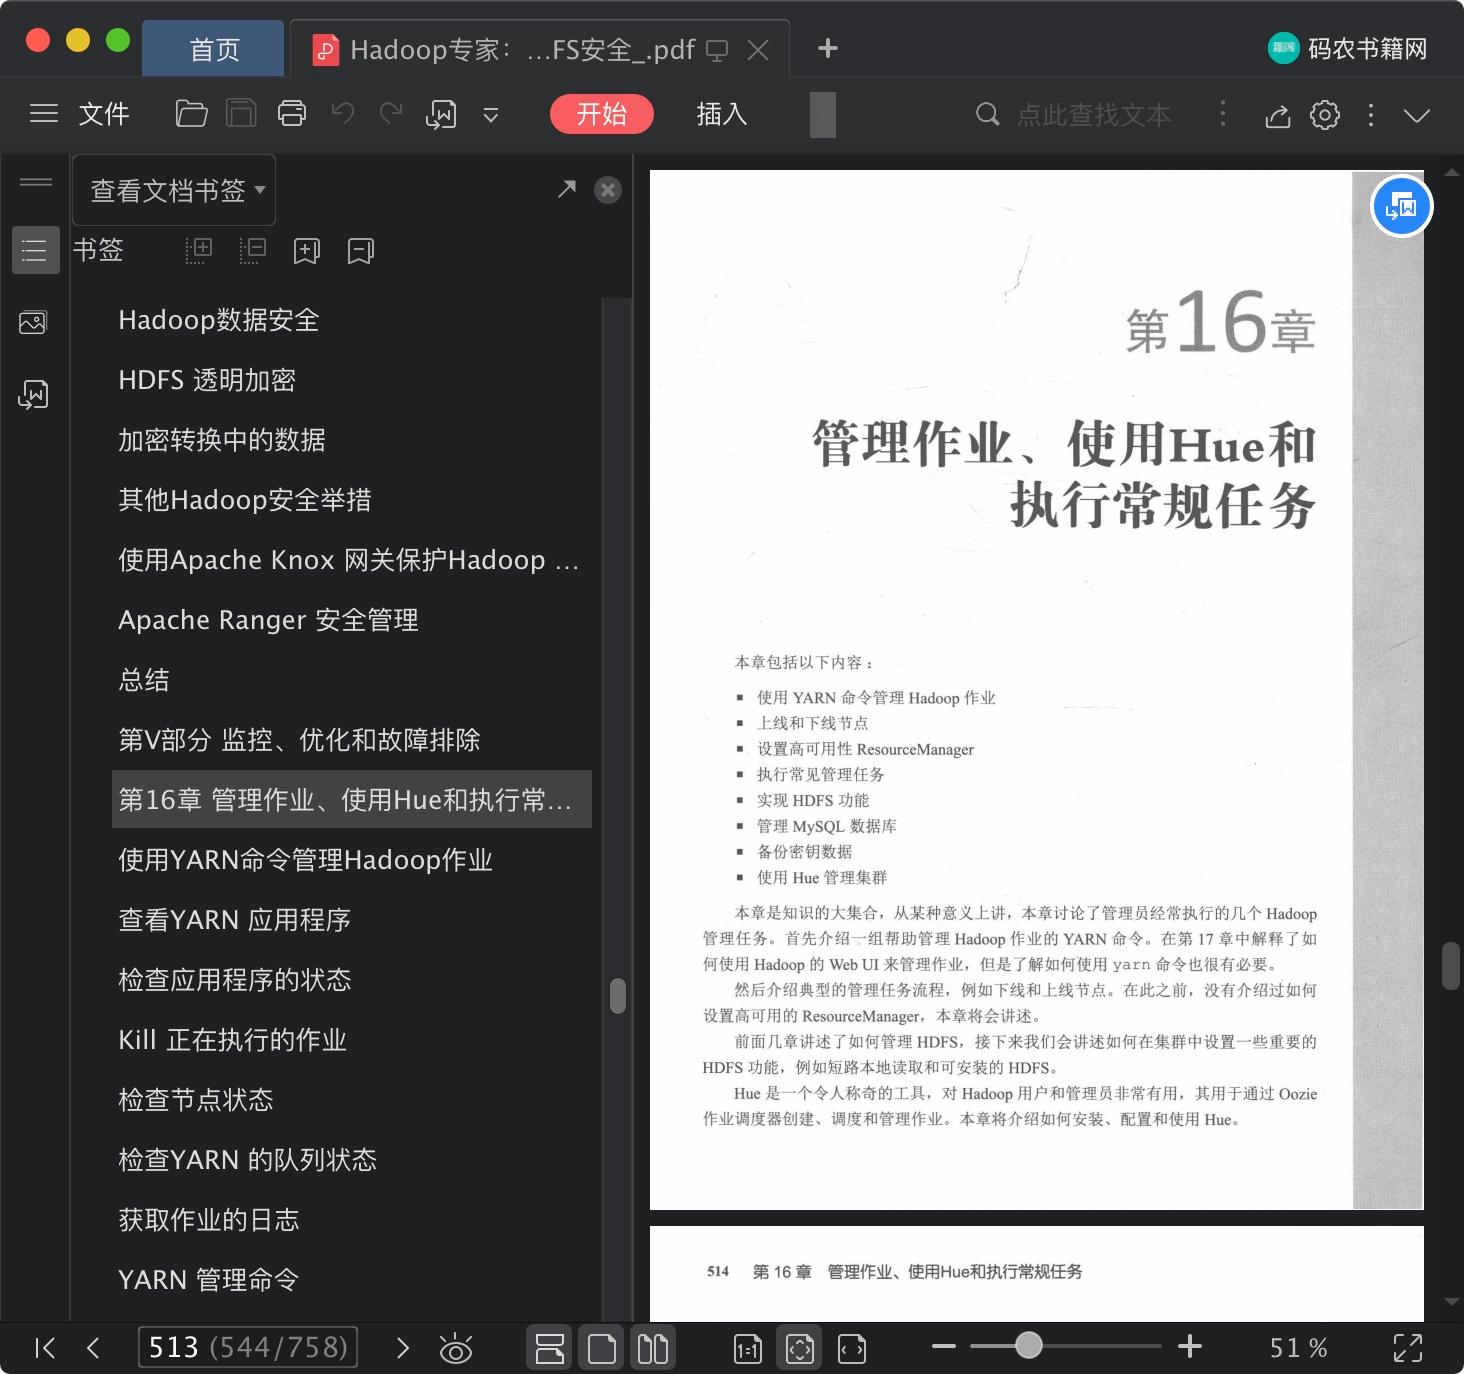Delete bookmark icon in bookmark toolbar
The image size is (1464, 1374).
(x=361, y=250)
